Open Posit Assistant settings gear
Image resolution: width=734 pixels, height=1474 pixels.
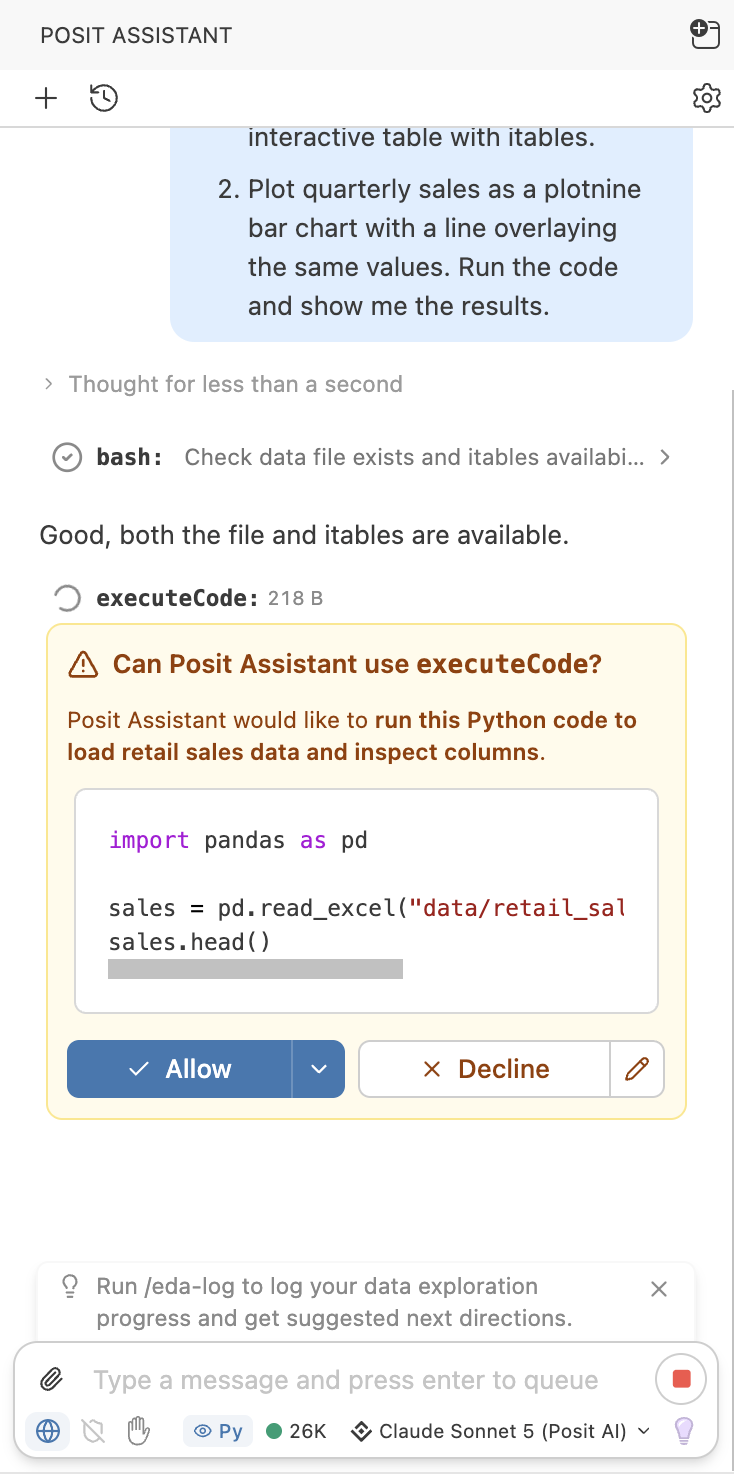(707, 98)
